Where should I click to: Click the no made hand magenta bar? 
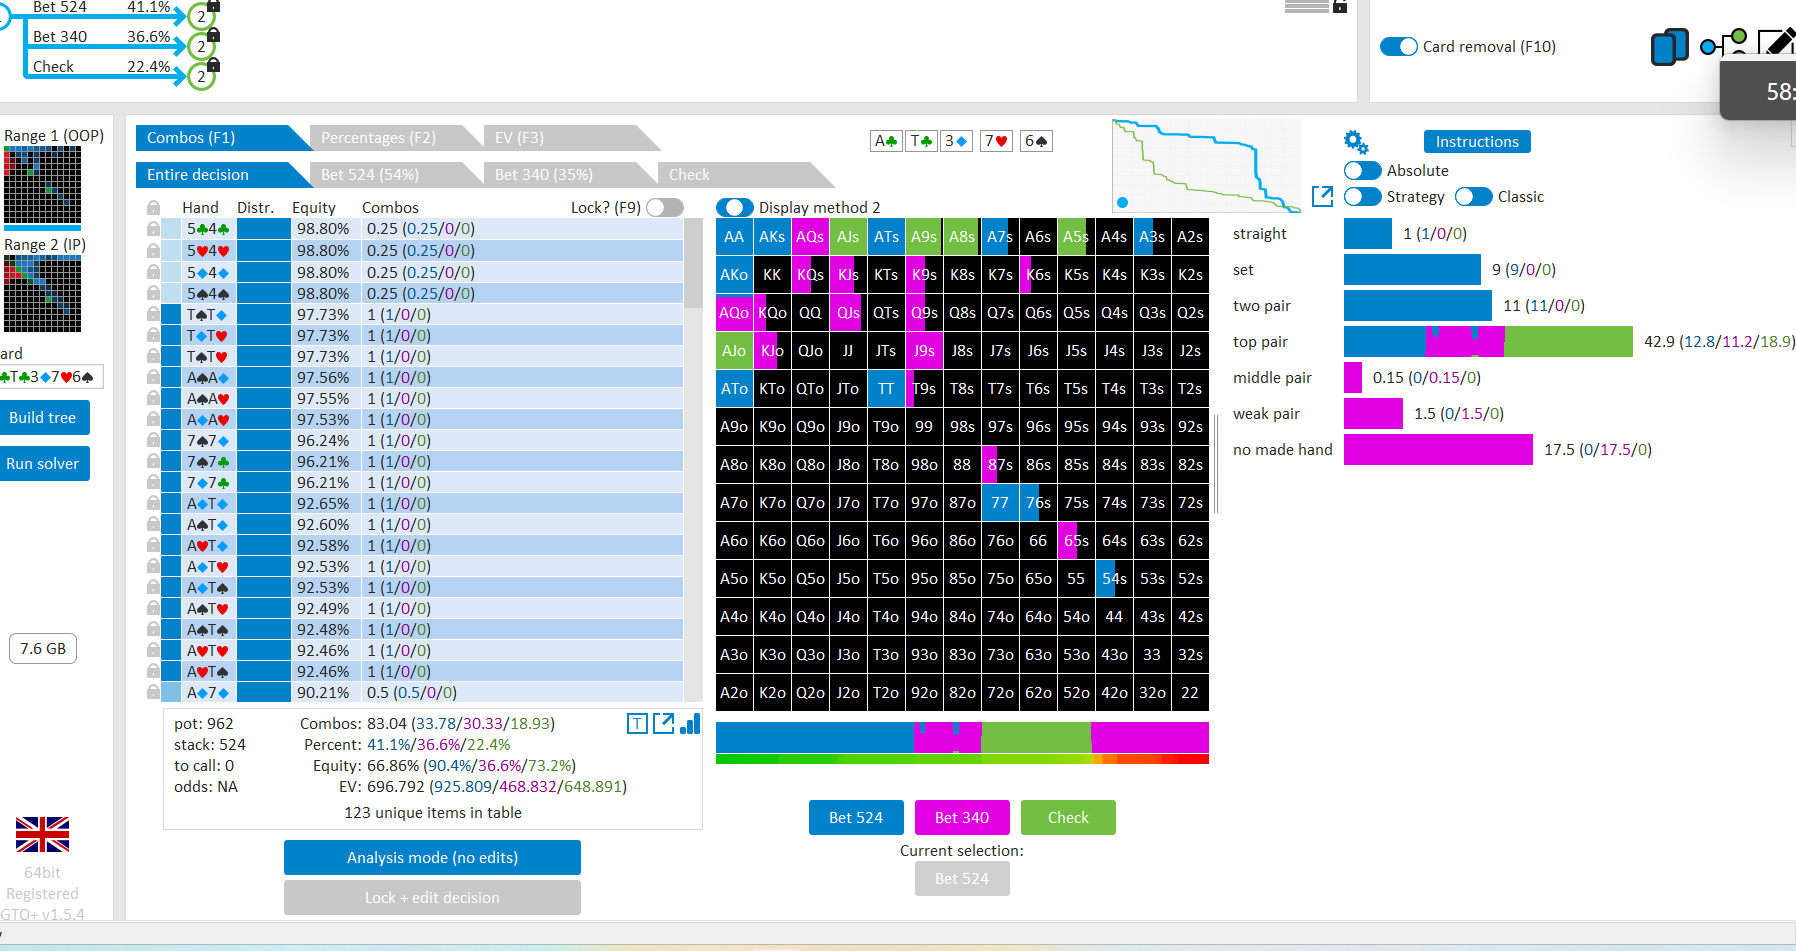tap(1438, 450)
